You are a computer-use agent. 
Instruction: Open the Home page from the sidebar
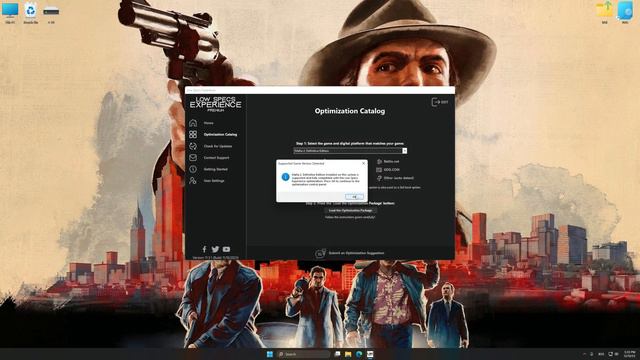(193, 123)
